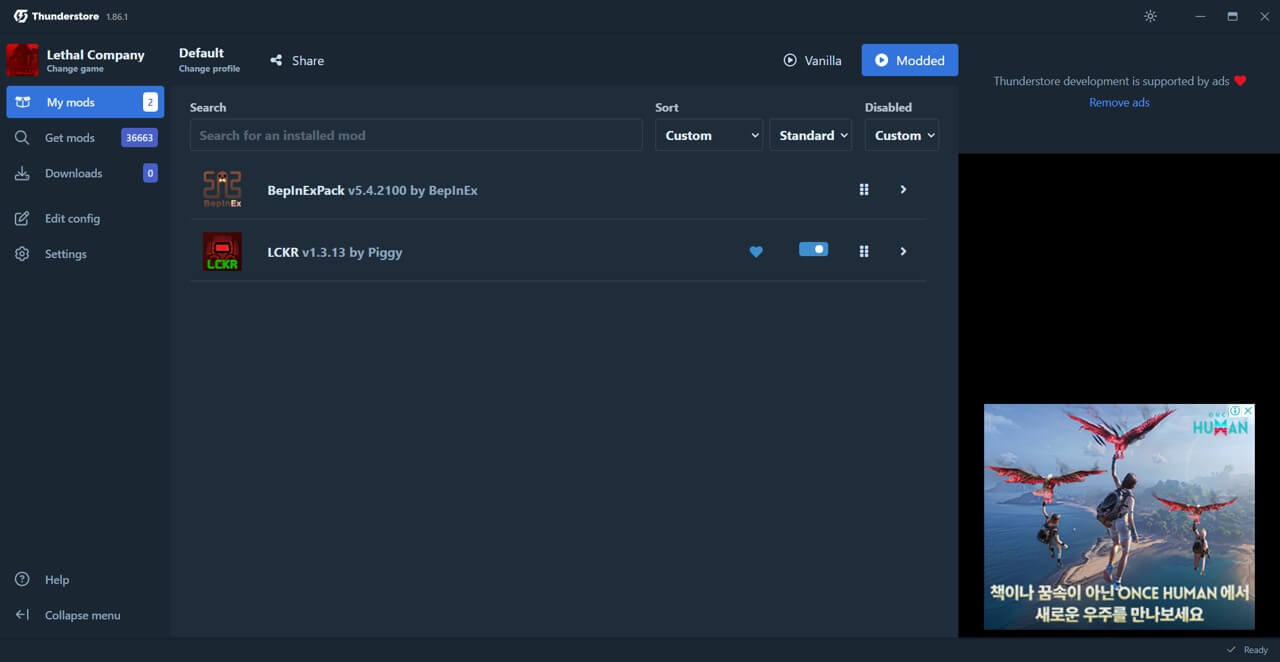The height and width of the screenshot is (662, 1280).
Task: Click the Lethal Company game thumbnail
Action: point(22,60)
